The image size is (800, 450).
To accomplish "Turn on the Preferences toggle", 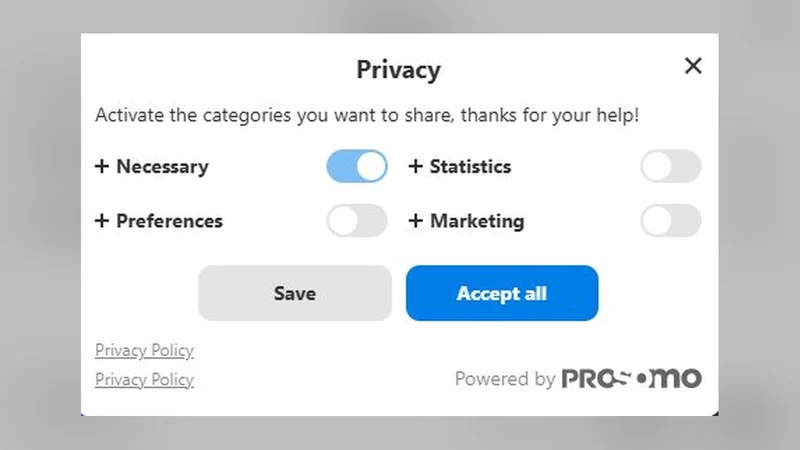I will point(357,221).
